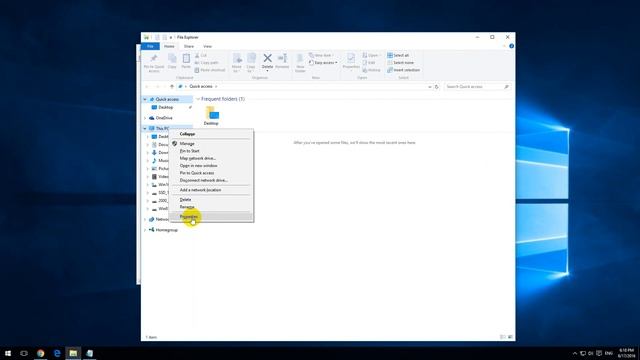Open the File ribbon tab
This screenshot has width=640, height=360.
pyautogui.click(x=150, y=47)
